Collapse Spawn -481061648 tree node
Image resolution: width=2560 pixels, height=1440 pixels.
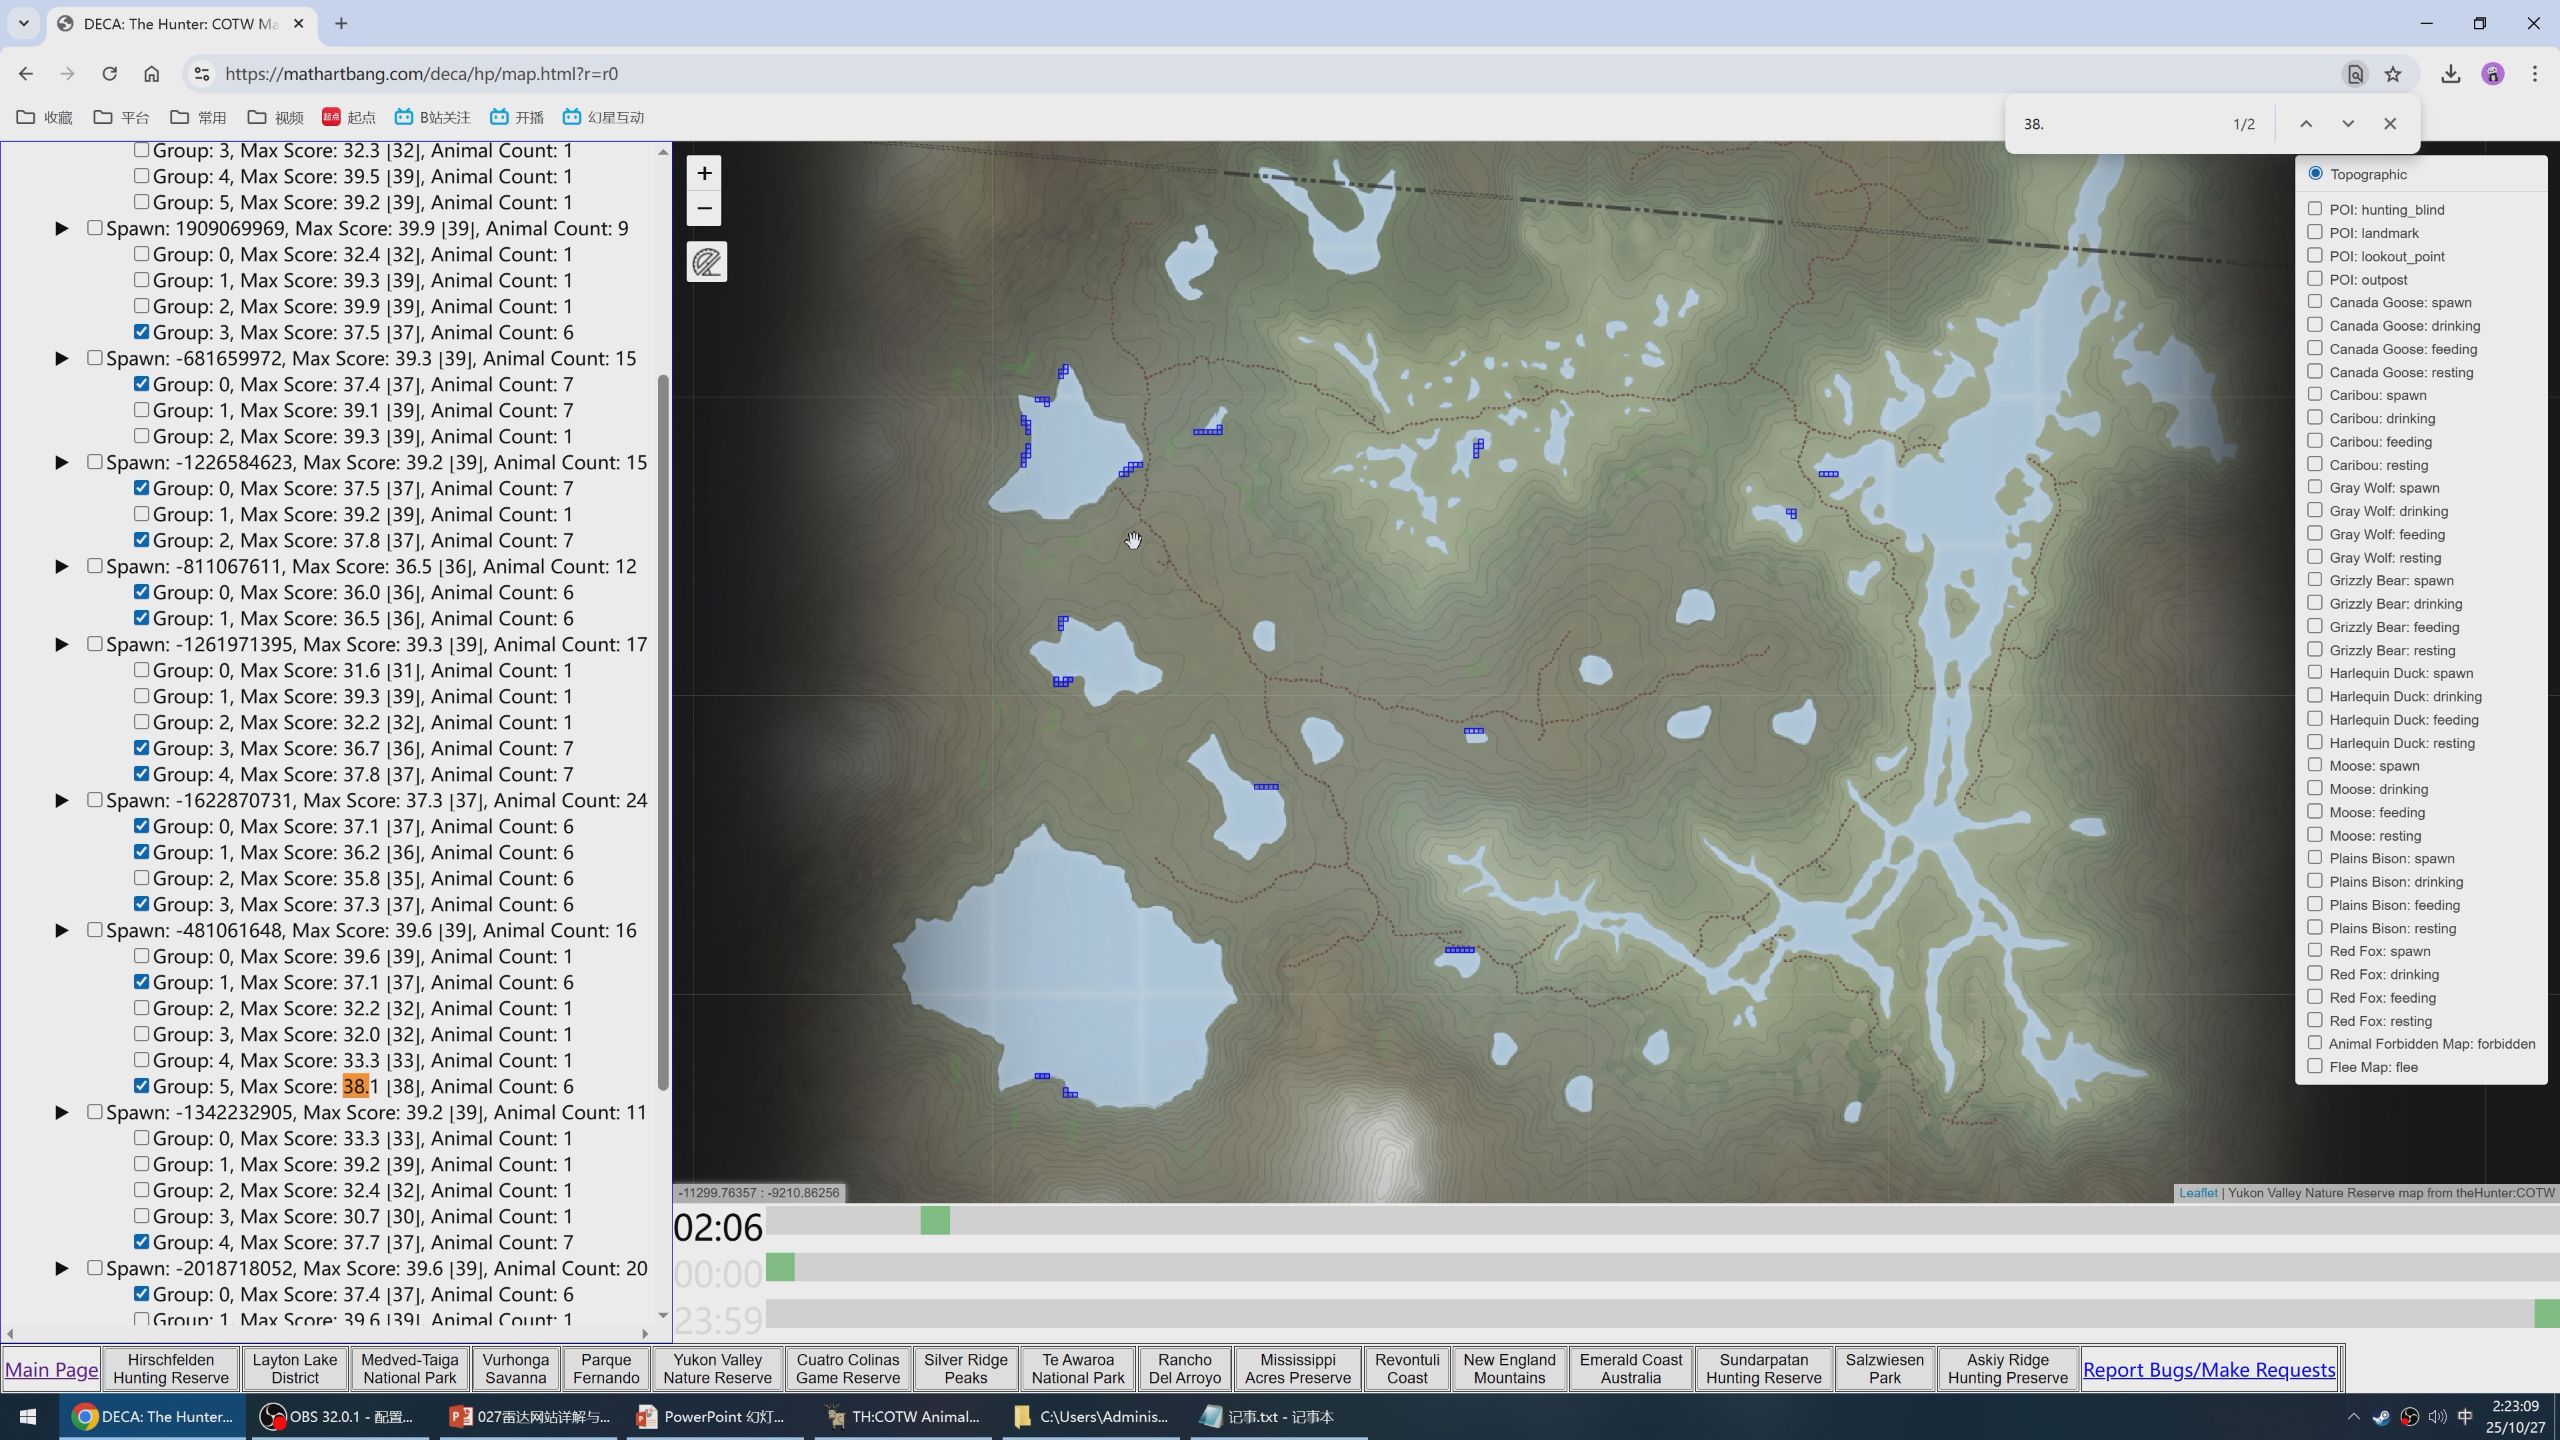62,931
